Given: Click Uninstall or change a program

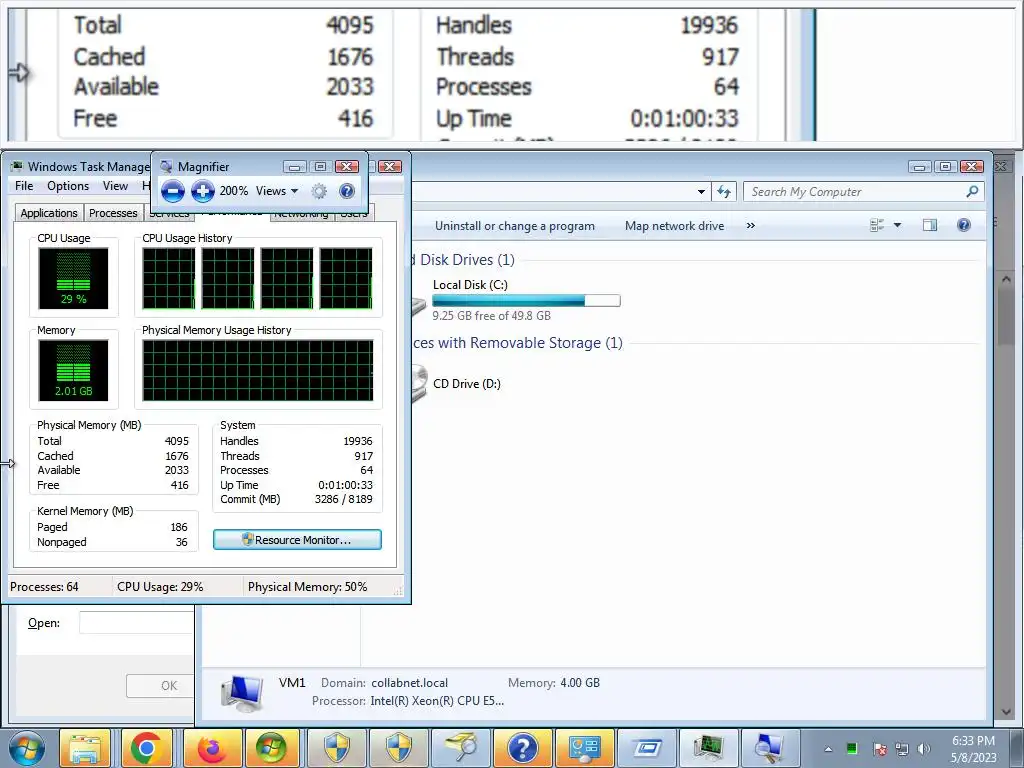Looking at the screenshot, I should (515, 226).
